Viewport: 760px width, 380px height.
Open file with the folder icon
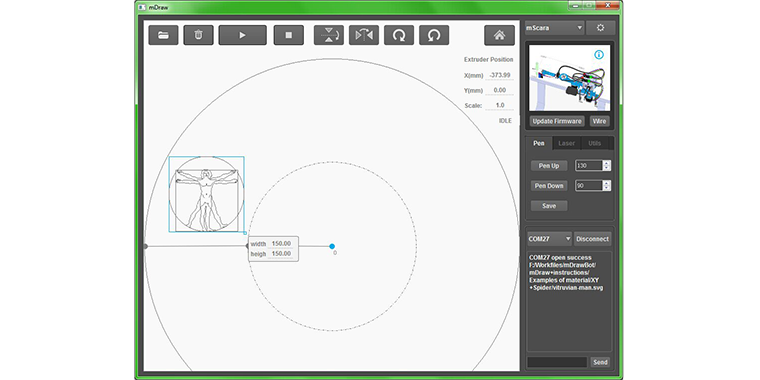[163, 35]
